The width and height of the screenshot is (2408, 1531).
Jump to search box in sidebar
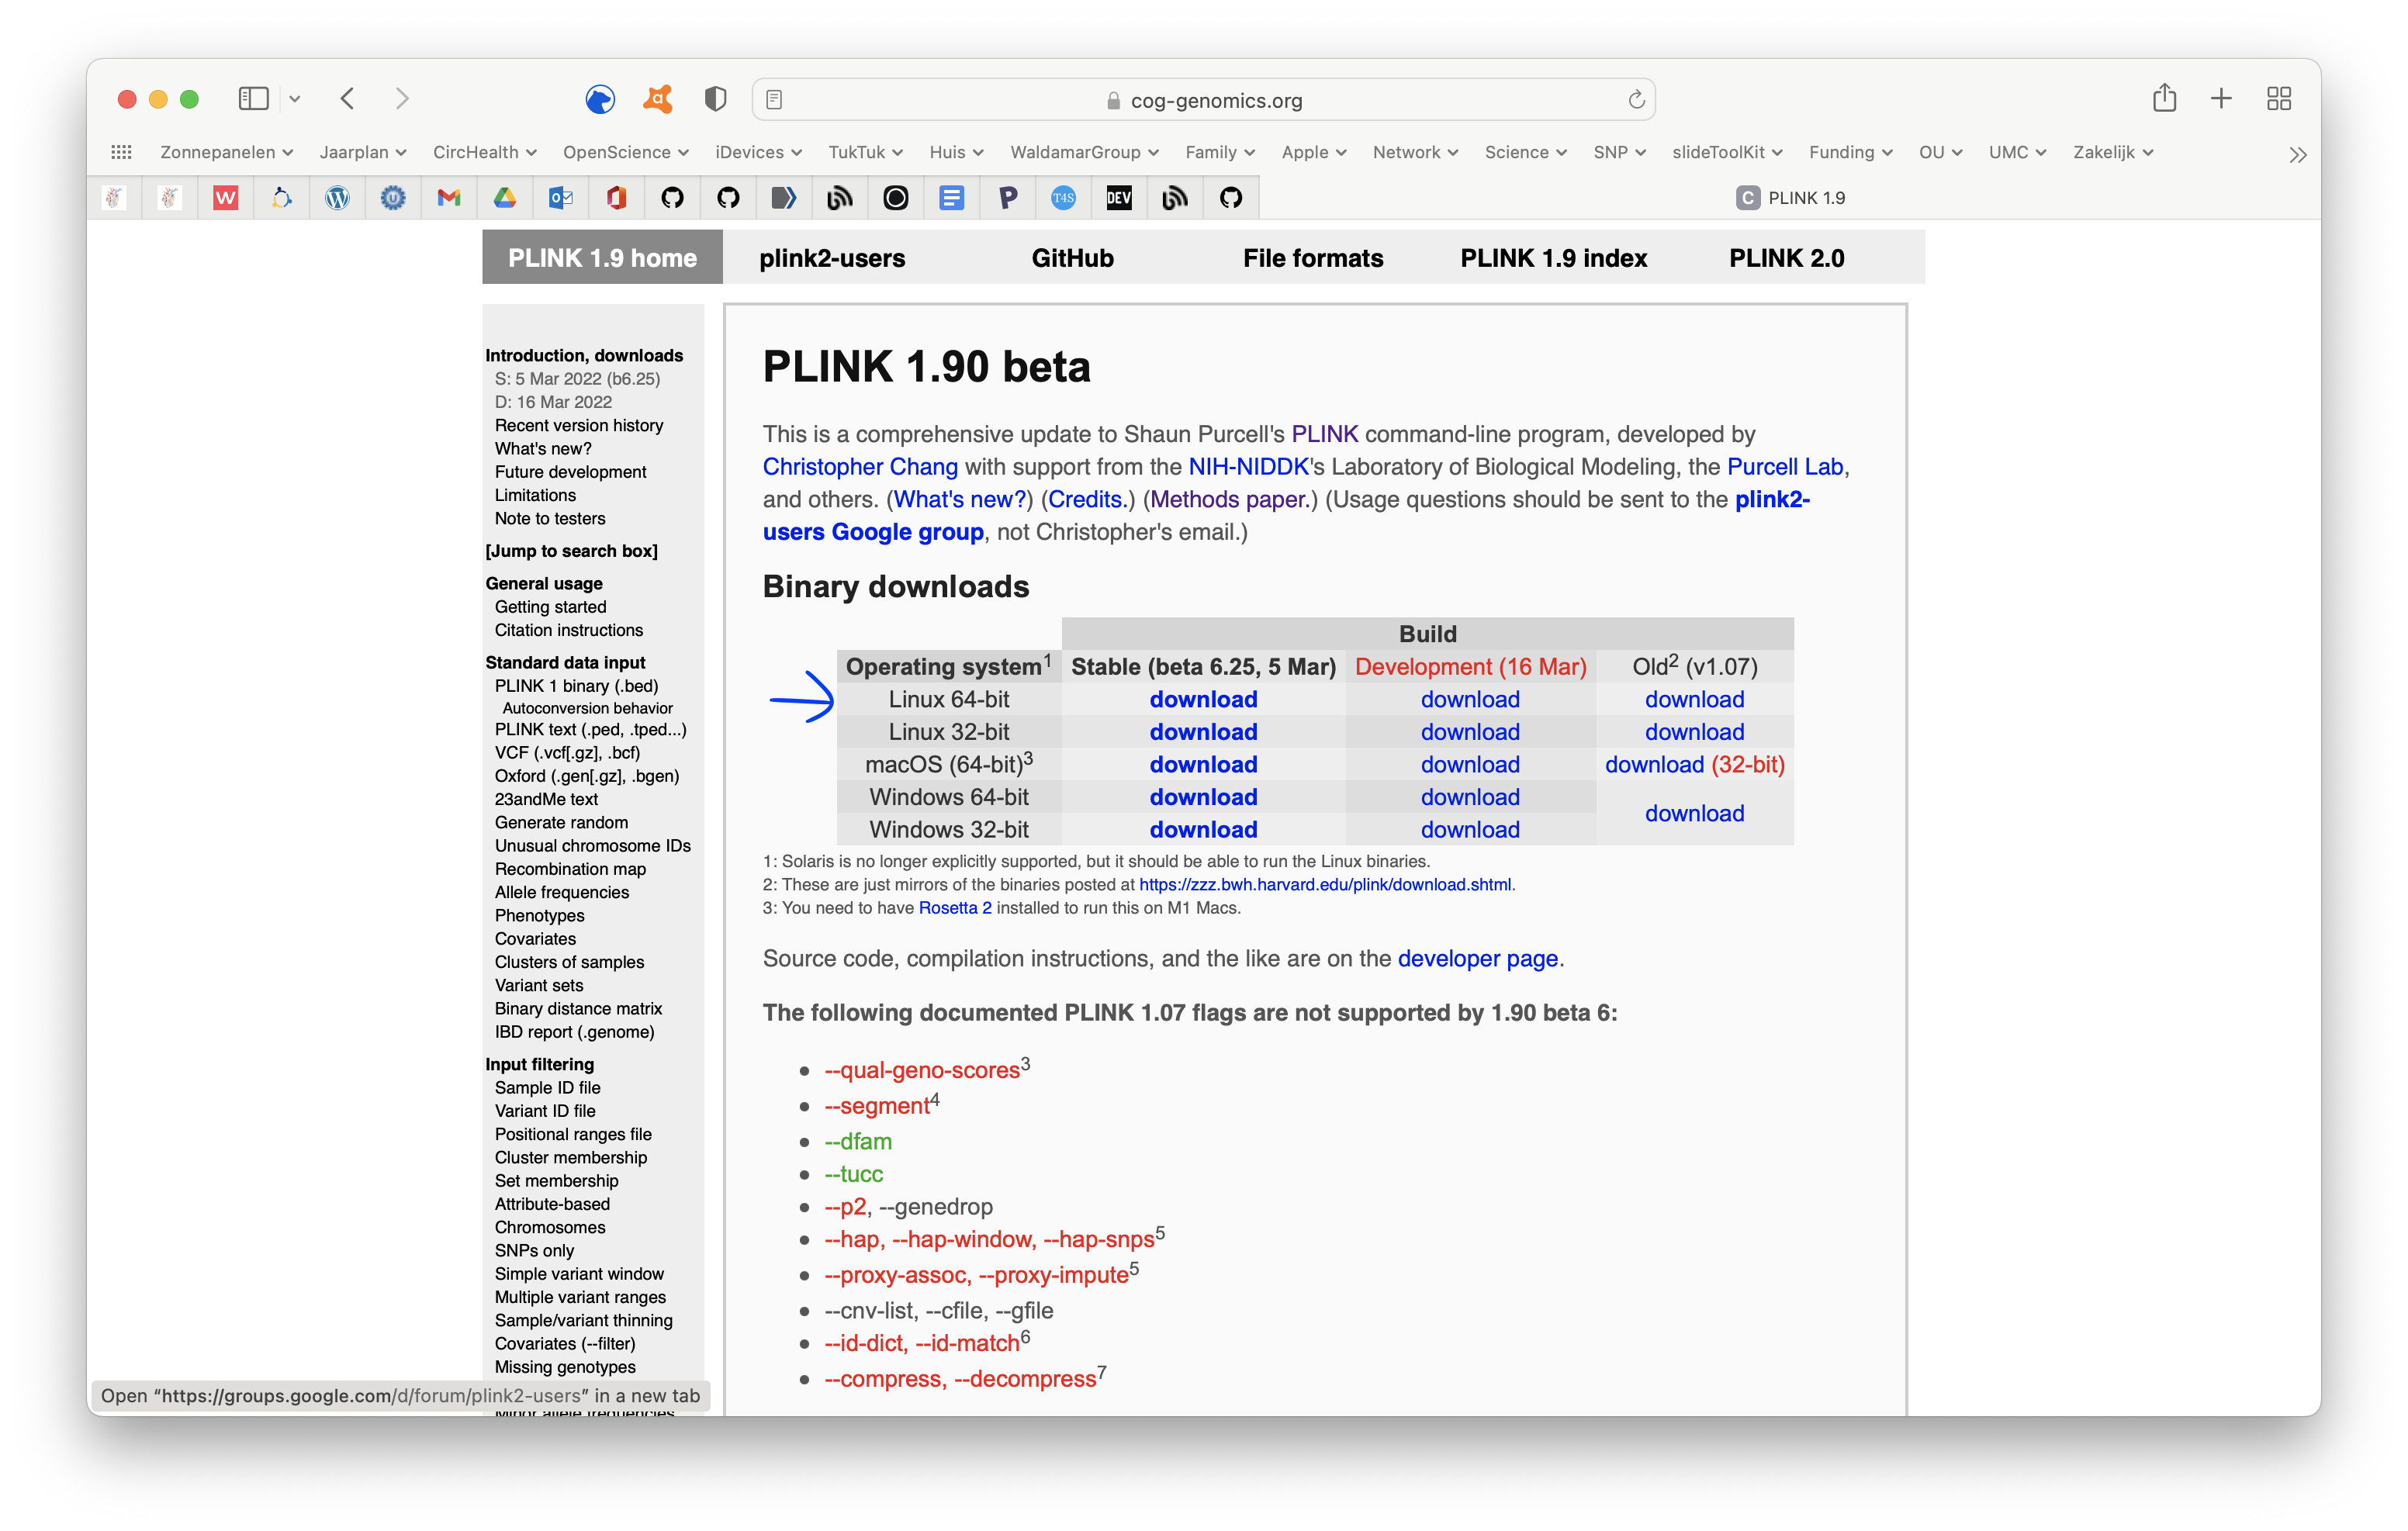tap(571, 551)
